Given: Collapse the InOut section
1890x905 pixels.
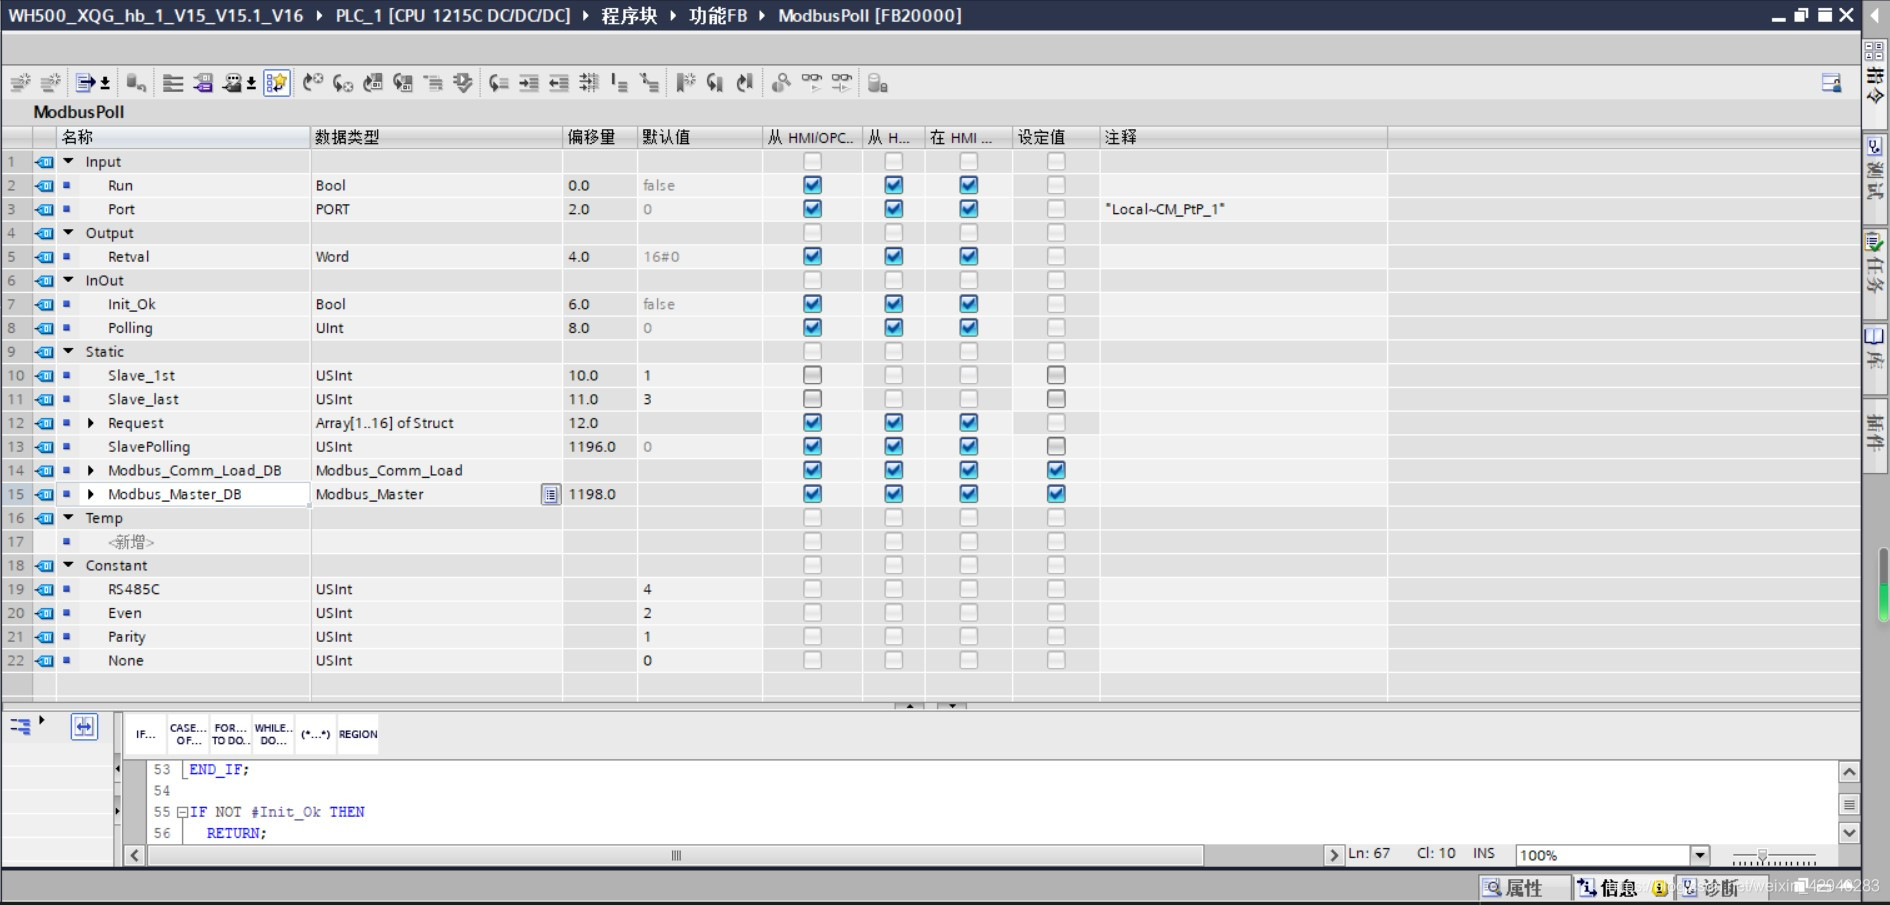Looking at the screenshot, I should coord(69,280).
